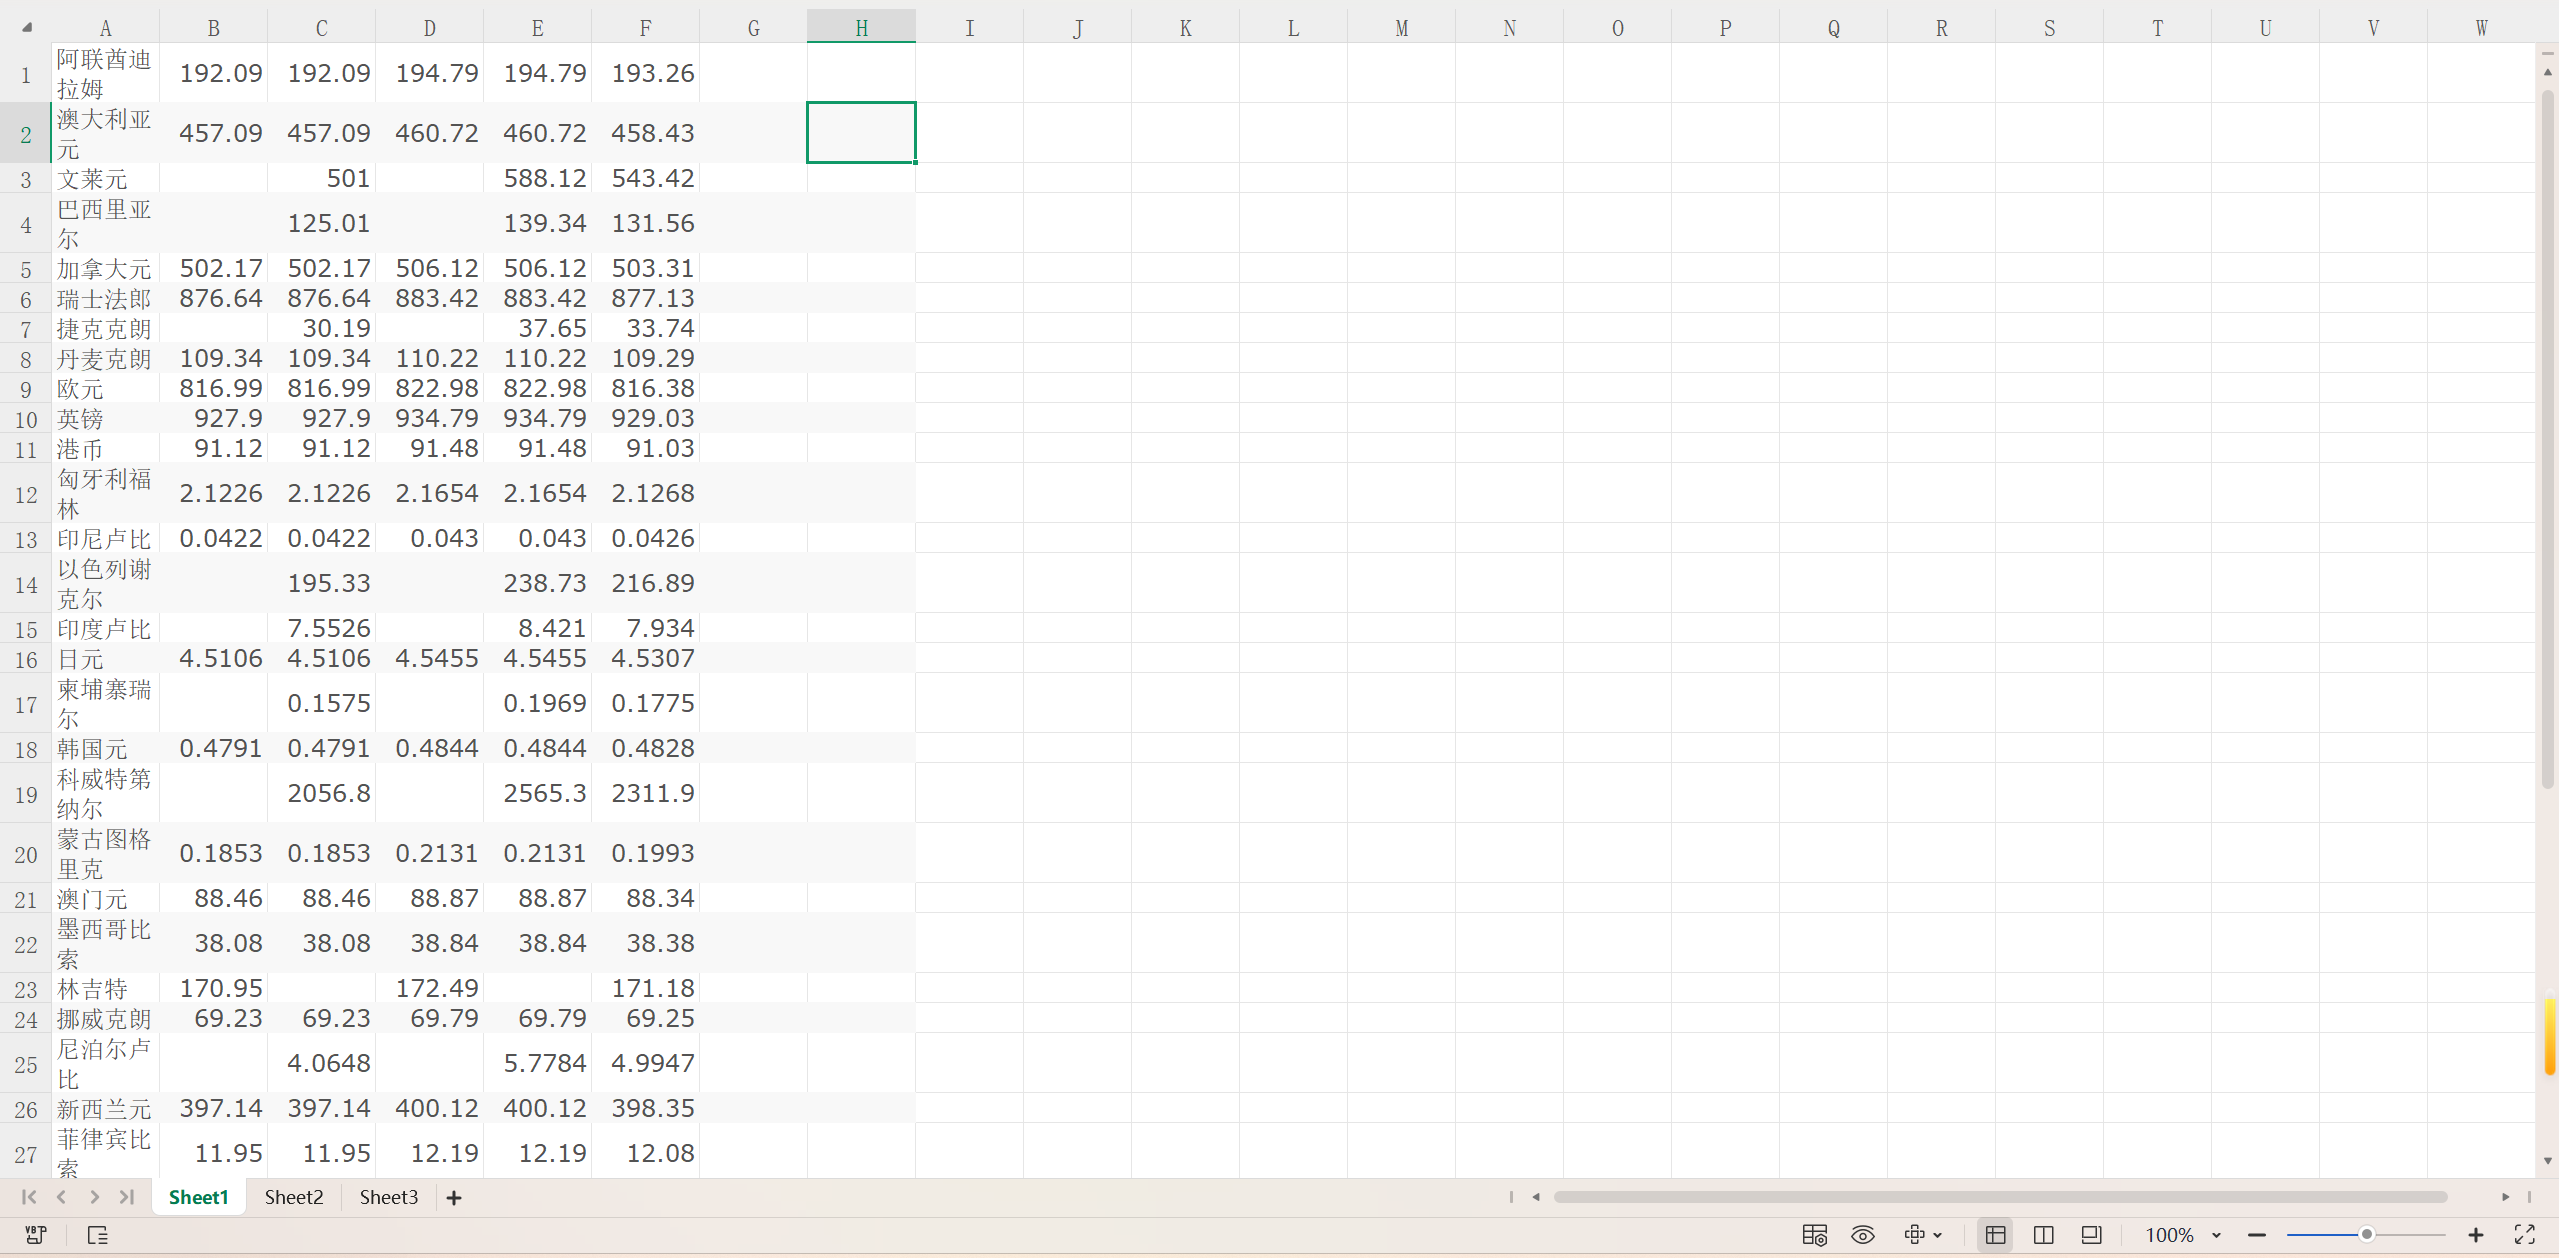2559x1258 pixels.
Task: Enter full screen mode icon
Action: pos(2524,1235)
